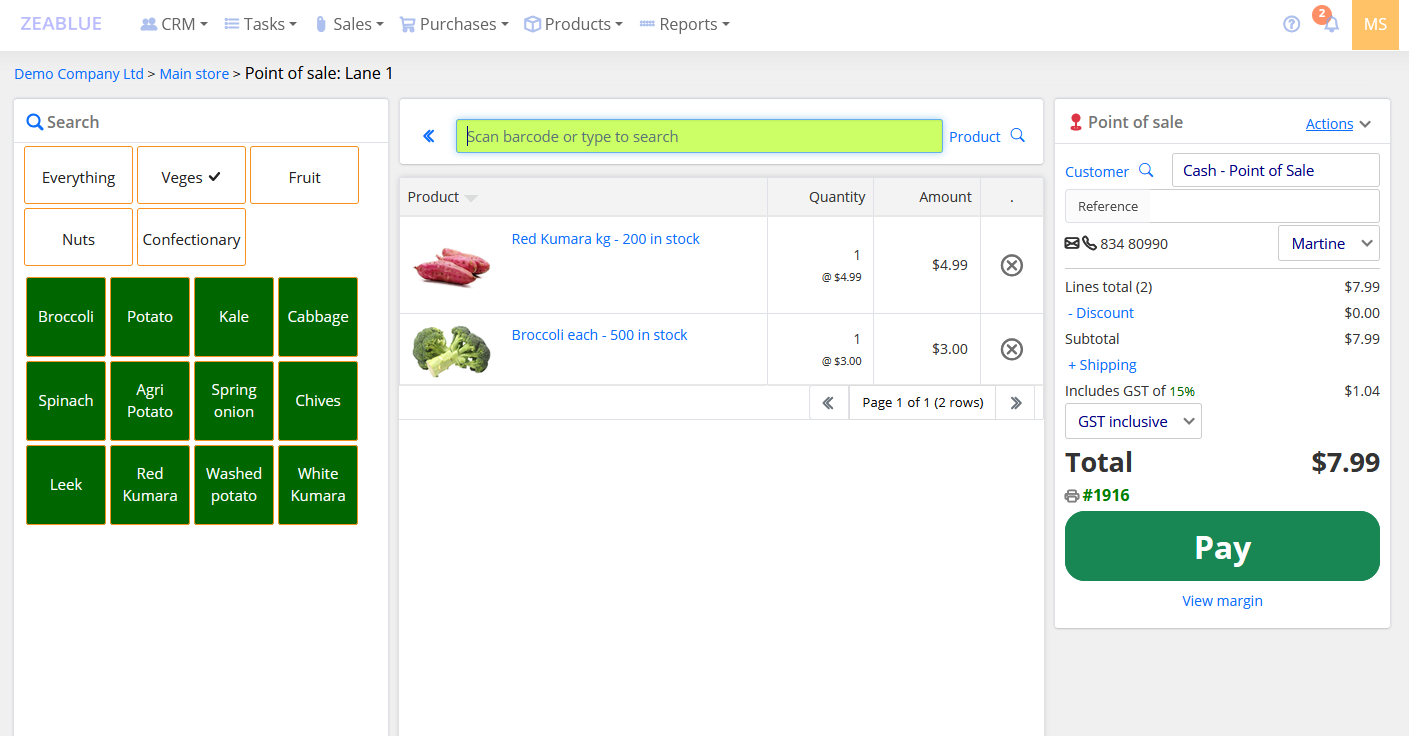Open the Martine salesperson dropdown
This screenshot has height=736, width=1409.
[1328, 243]
